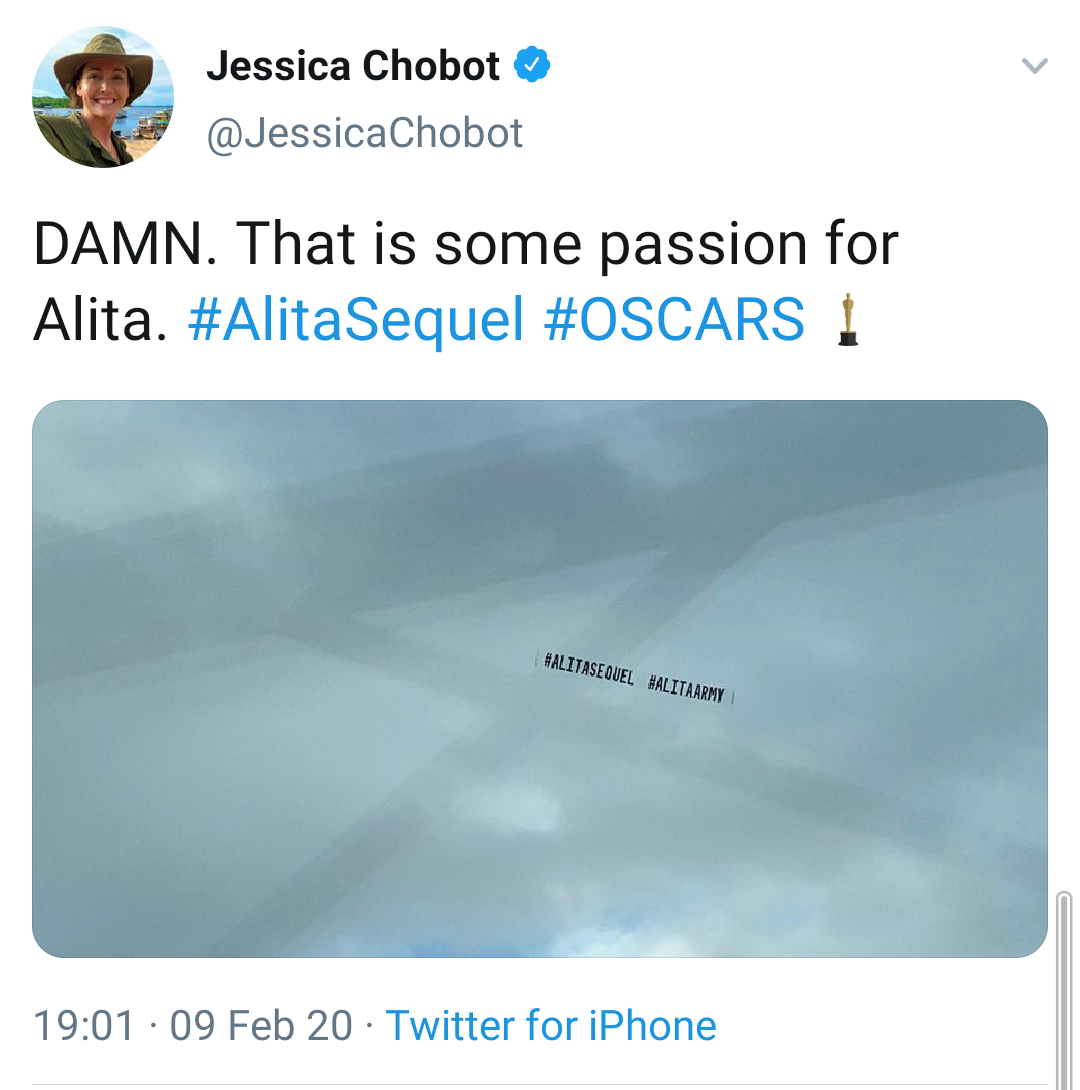Click the Oscar statuette emoji
Image resolution: width=1080 pixels, height=1090 pixels.
[848, 319]
